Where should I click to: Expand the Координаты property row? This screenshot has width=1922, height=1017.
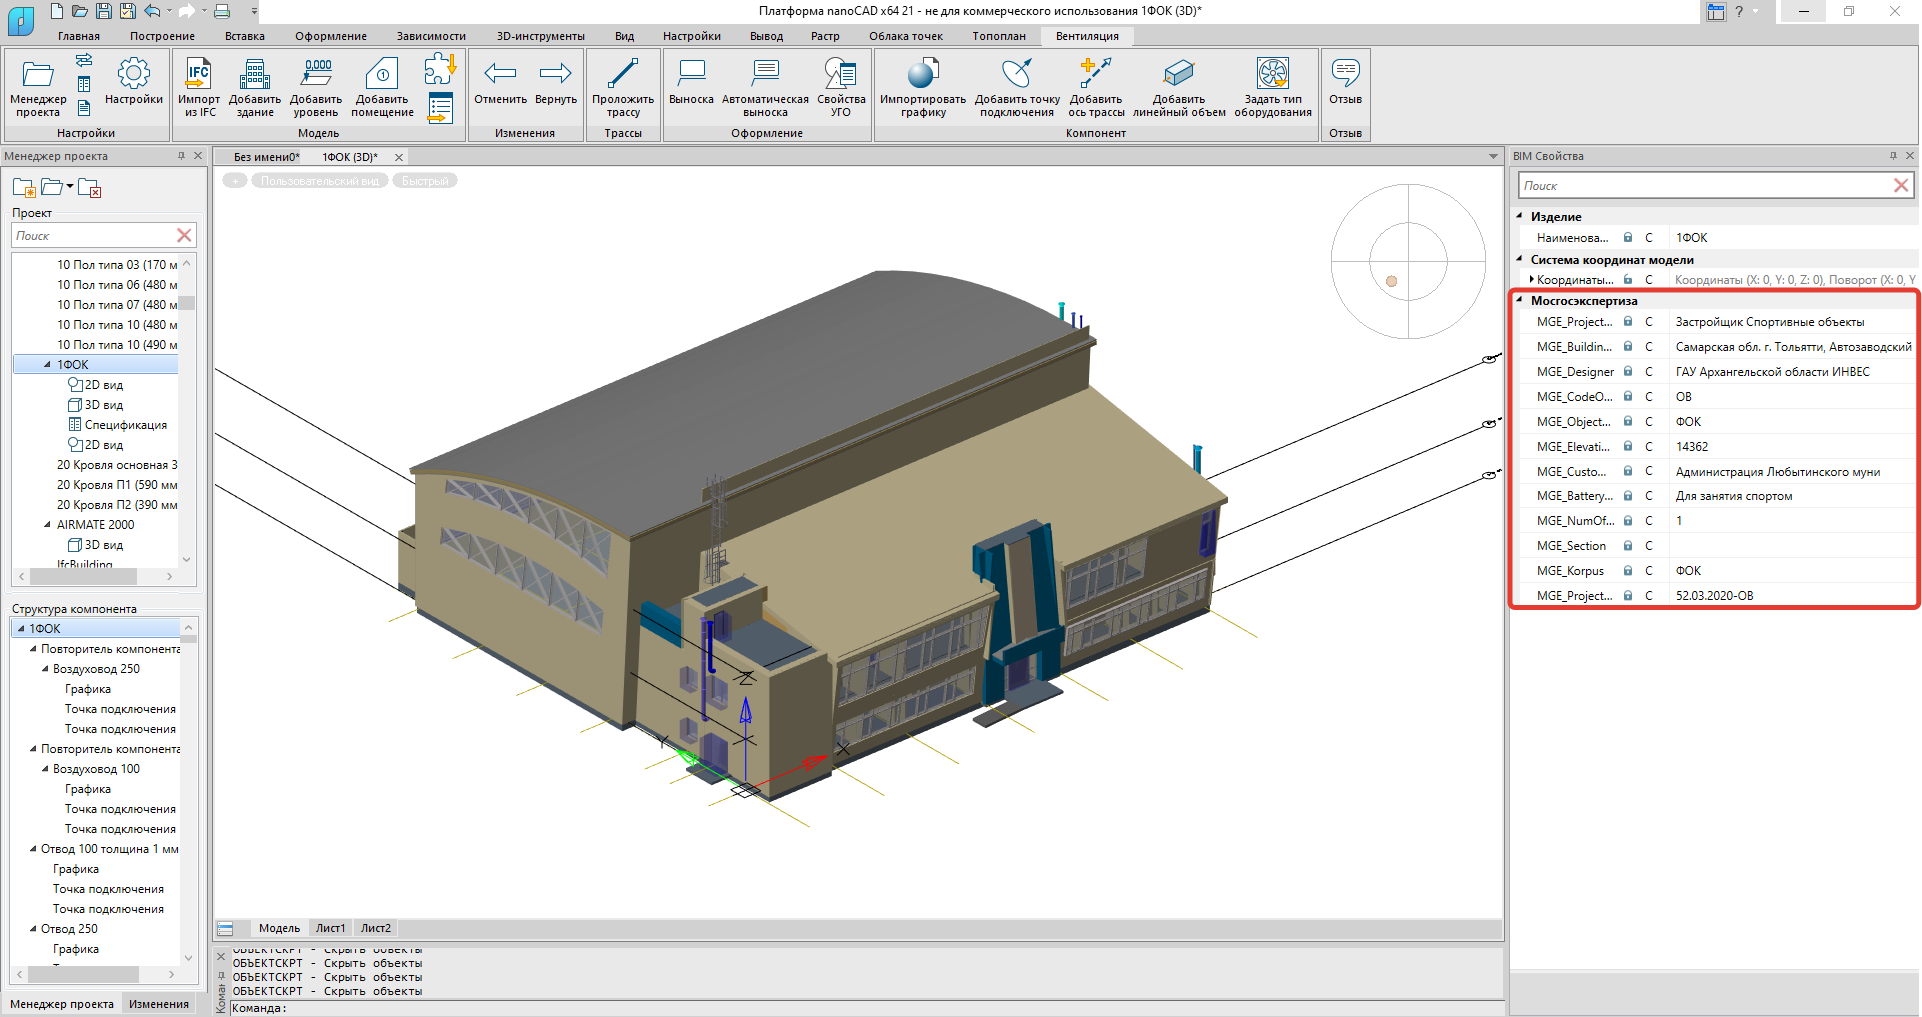pyautogui.click(x=1531, y=280)
